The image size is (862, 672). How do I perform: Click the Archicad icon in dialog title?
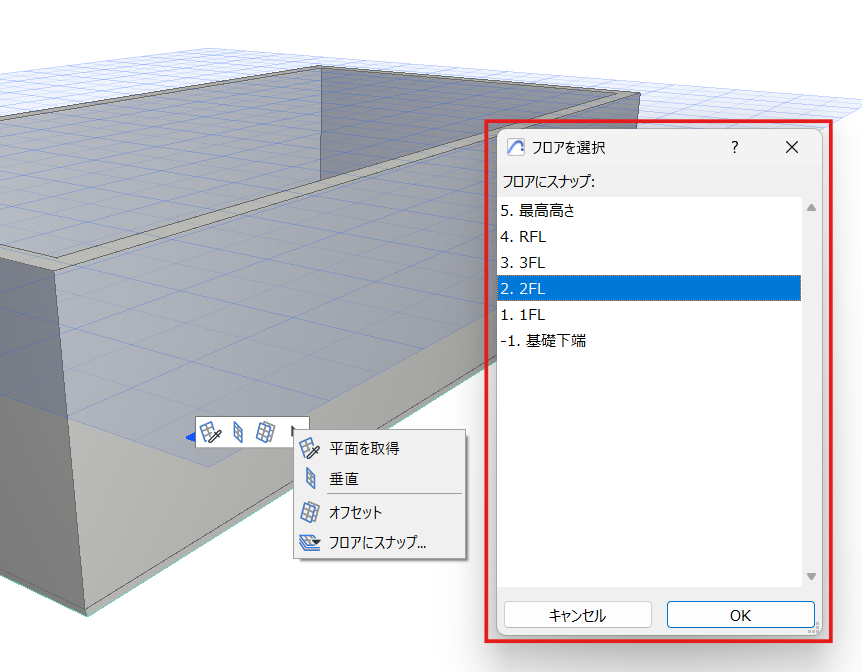pyautogui.click(x=516, y=147)
